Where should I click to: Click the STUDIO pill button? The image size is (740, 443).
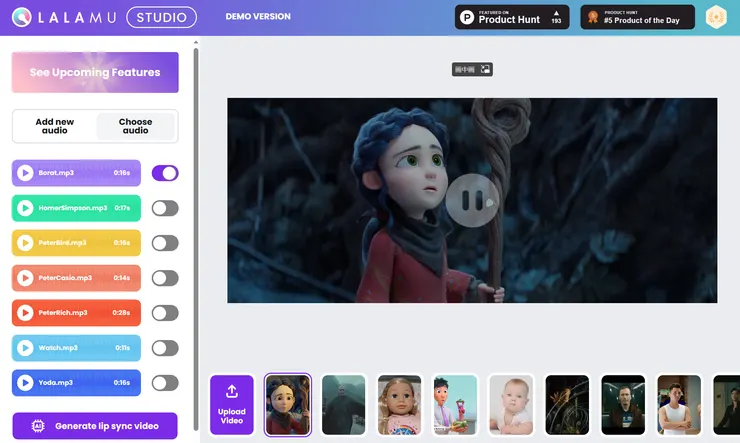[x=161, y=17]
